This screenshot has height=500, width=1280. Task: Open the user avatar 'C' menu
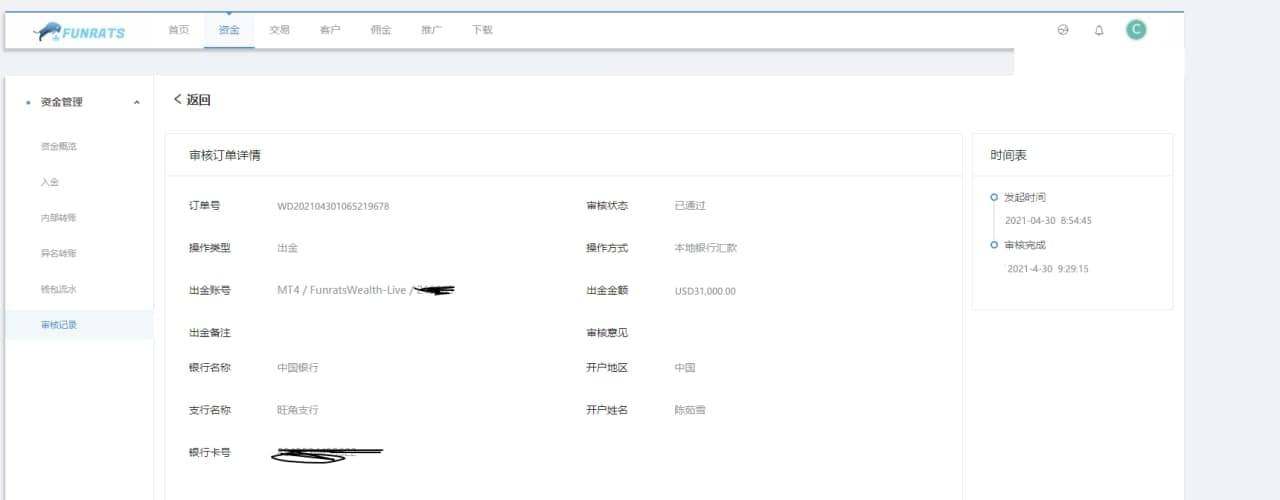(1135, 30)
